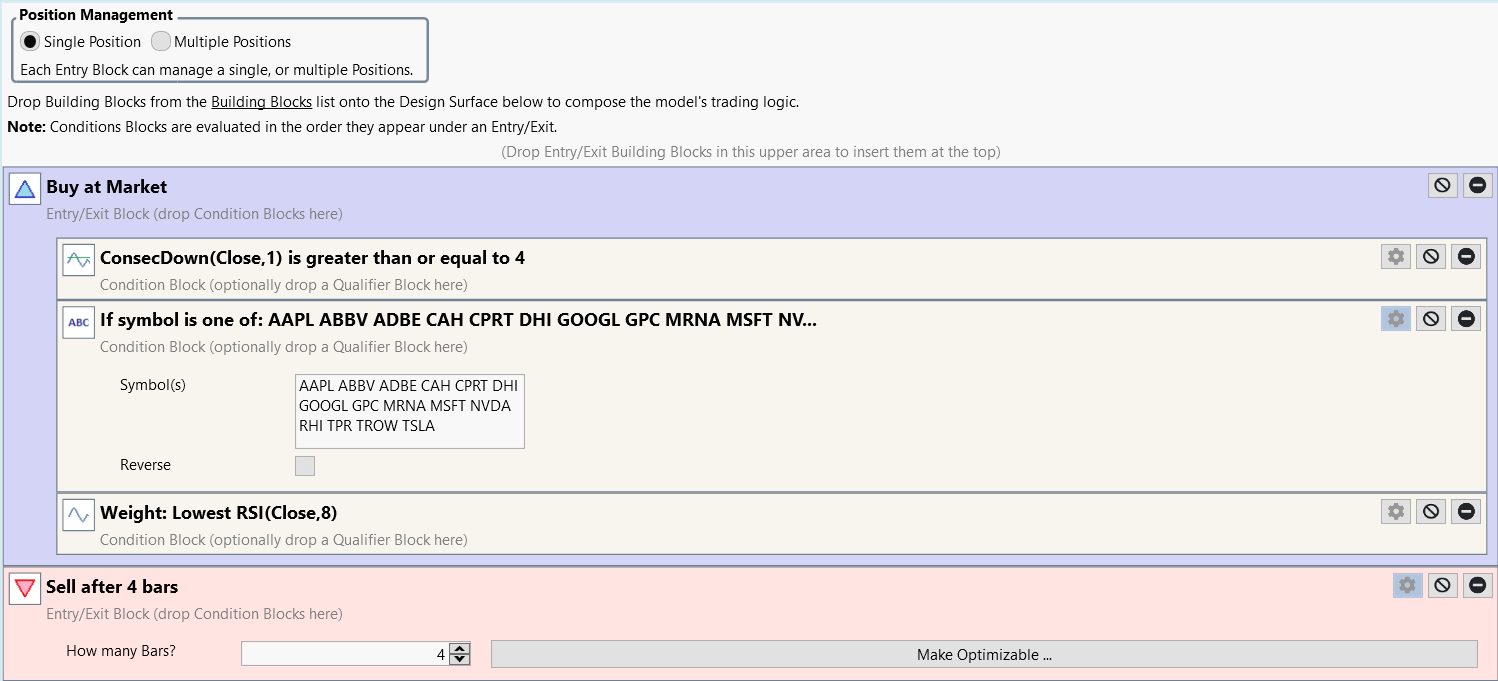Open settings gear for ConsecDown condition
The height and width of the screenshot is (681, 1498).
point(1395,257)
